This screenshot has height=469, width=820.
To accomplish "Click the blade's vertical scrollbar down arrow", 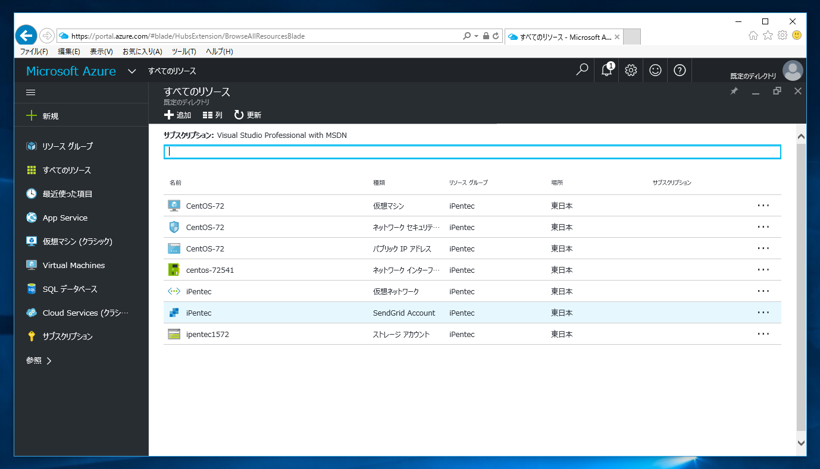I will point(800,443).
